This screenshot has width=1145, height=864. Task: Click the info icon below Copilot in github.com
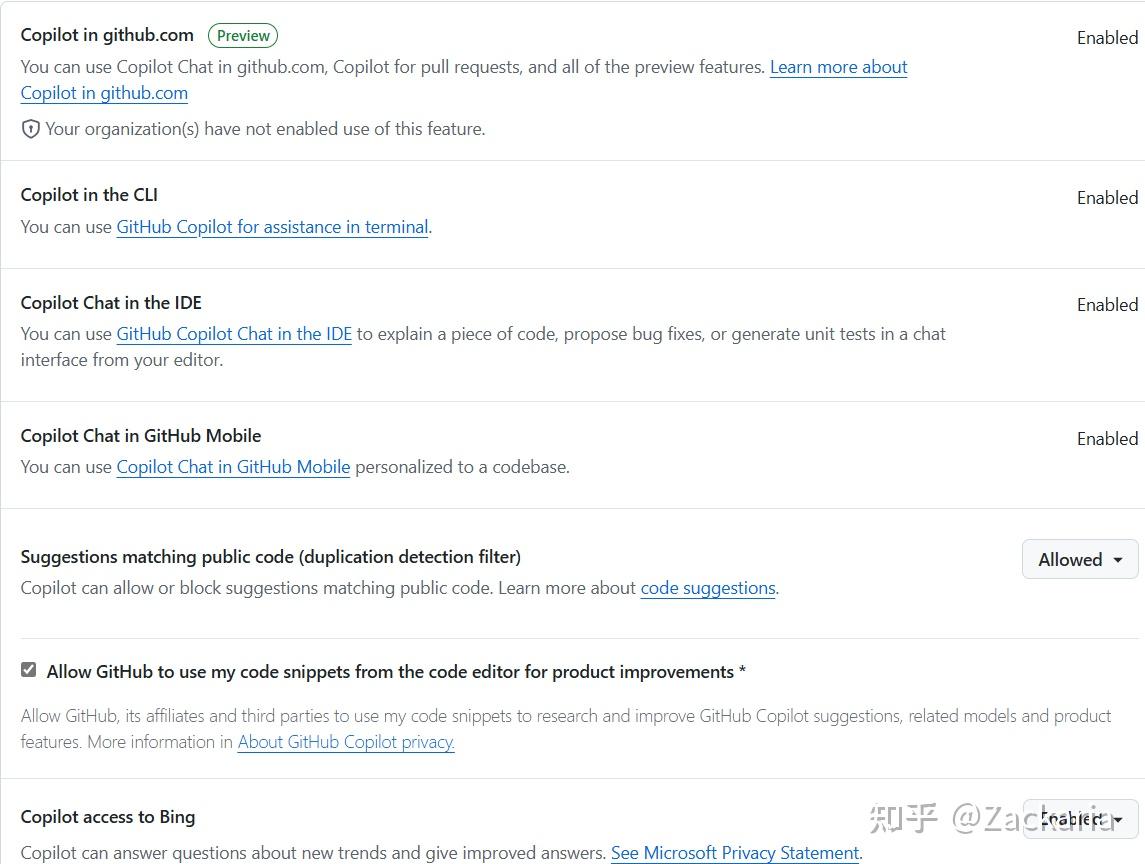tap(31, 129)
